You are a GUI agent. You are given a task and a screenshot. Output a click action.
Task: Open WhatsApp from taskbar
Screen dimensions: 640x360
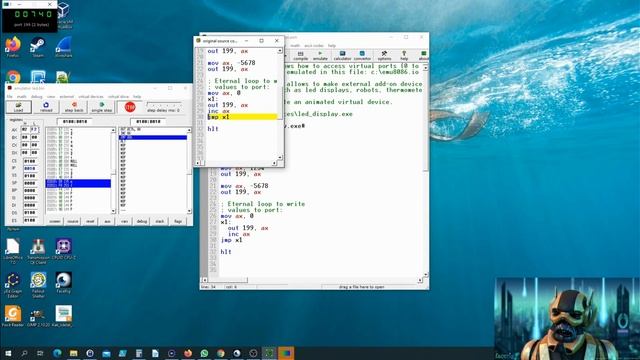coord(204,353)
